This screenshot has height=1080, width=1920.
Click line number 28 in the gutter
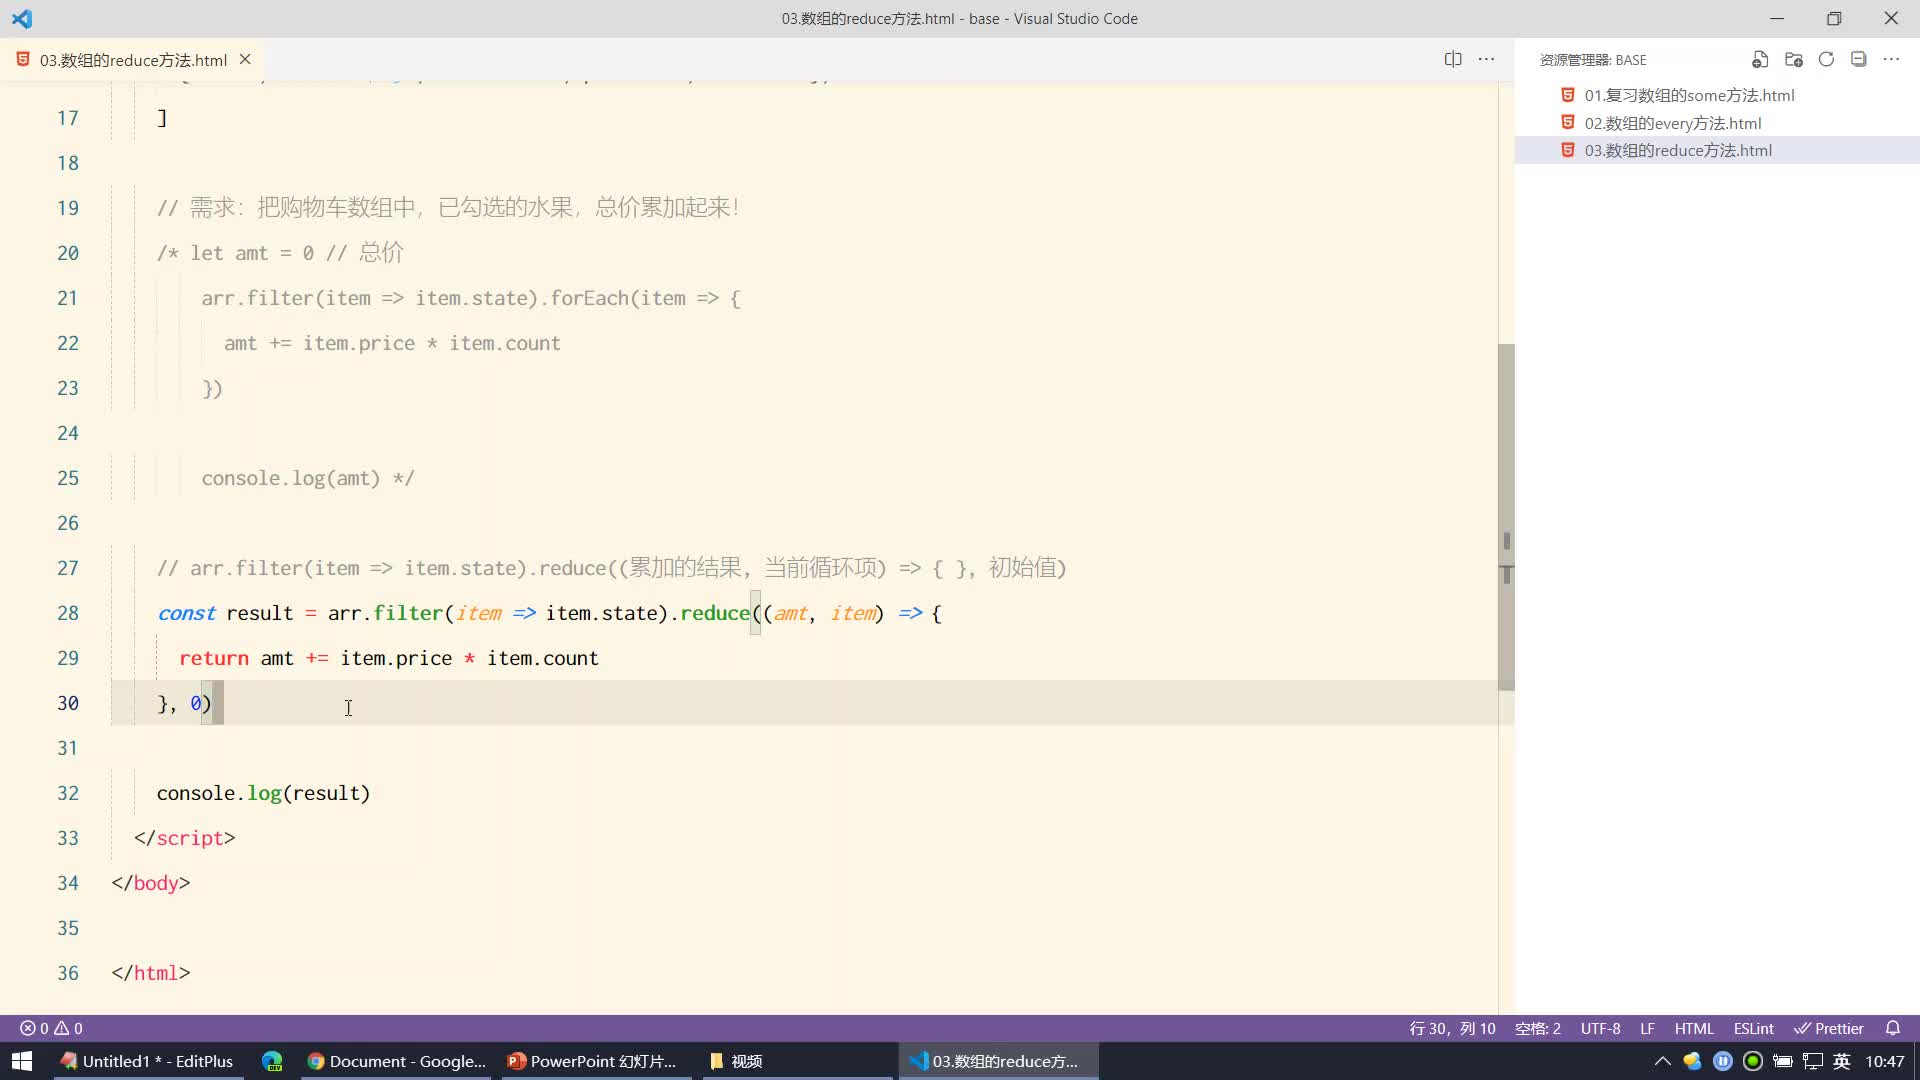pos(67,613)
